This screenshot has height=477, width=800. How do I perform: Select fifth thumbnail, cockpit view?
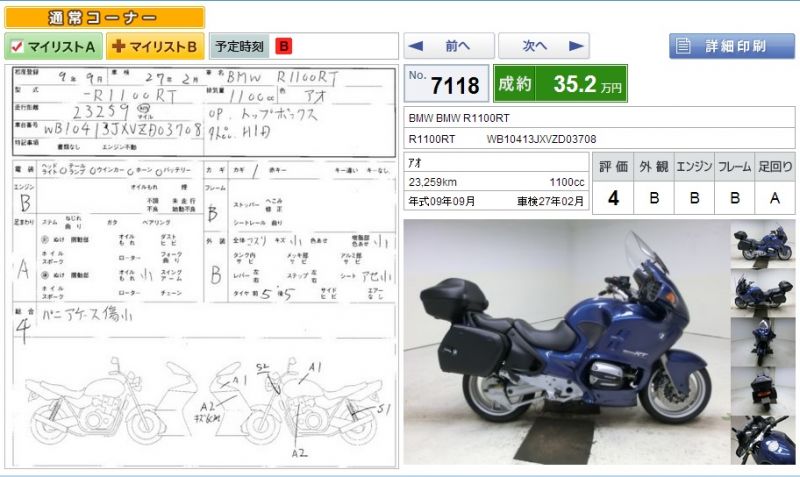click(763, 440)
